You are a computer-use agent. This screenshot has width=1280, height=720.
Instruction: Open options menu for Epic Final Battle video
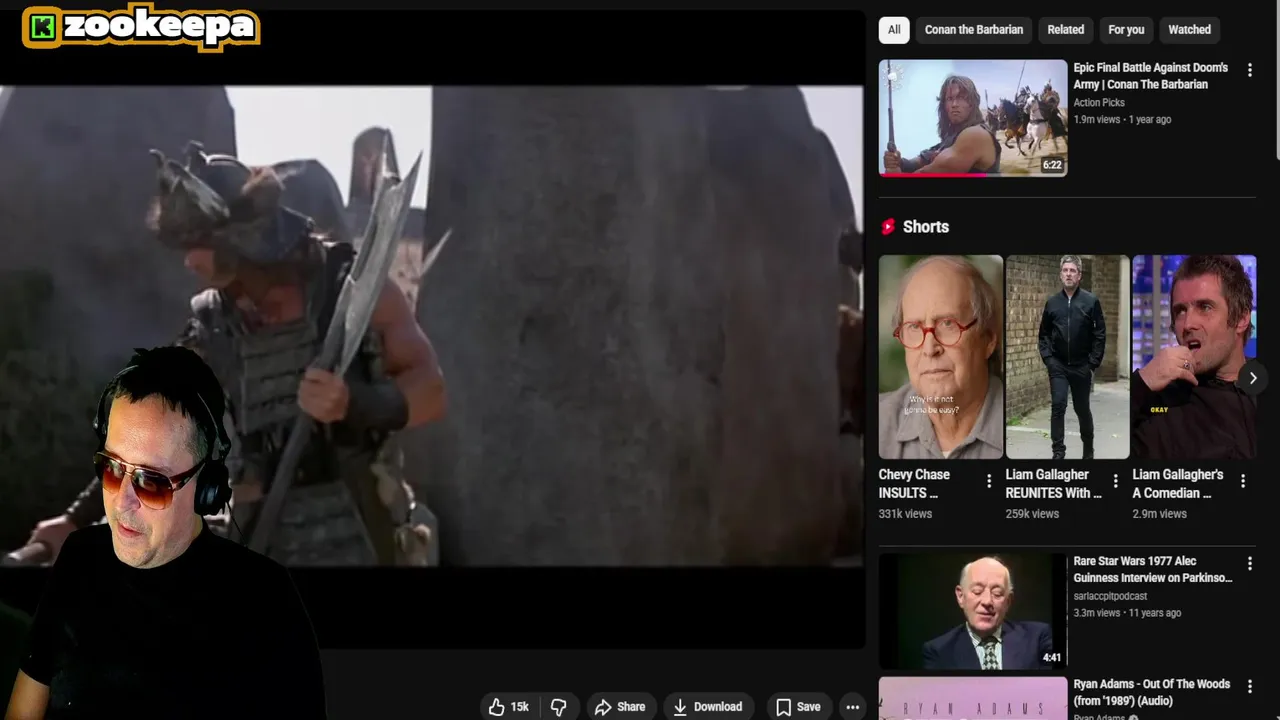(1249, 70)
